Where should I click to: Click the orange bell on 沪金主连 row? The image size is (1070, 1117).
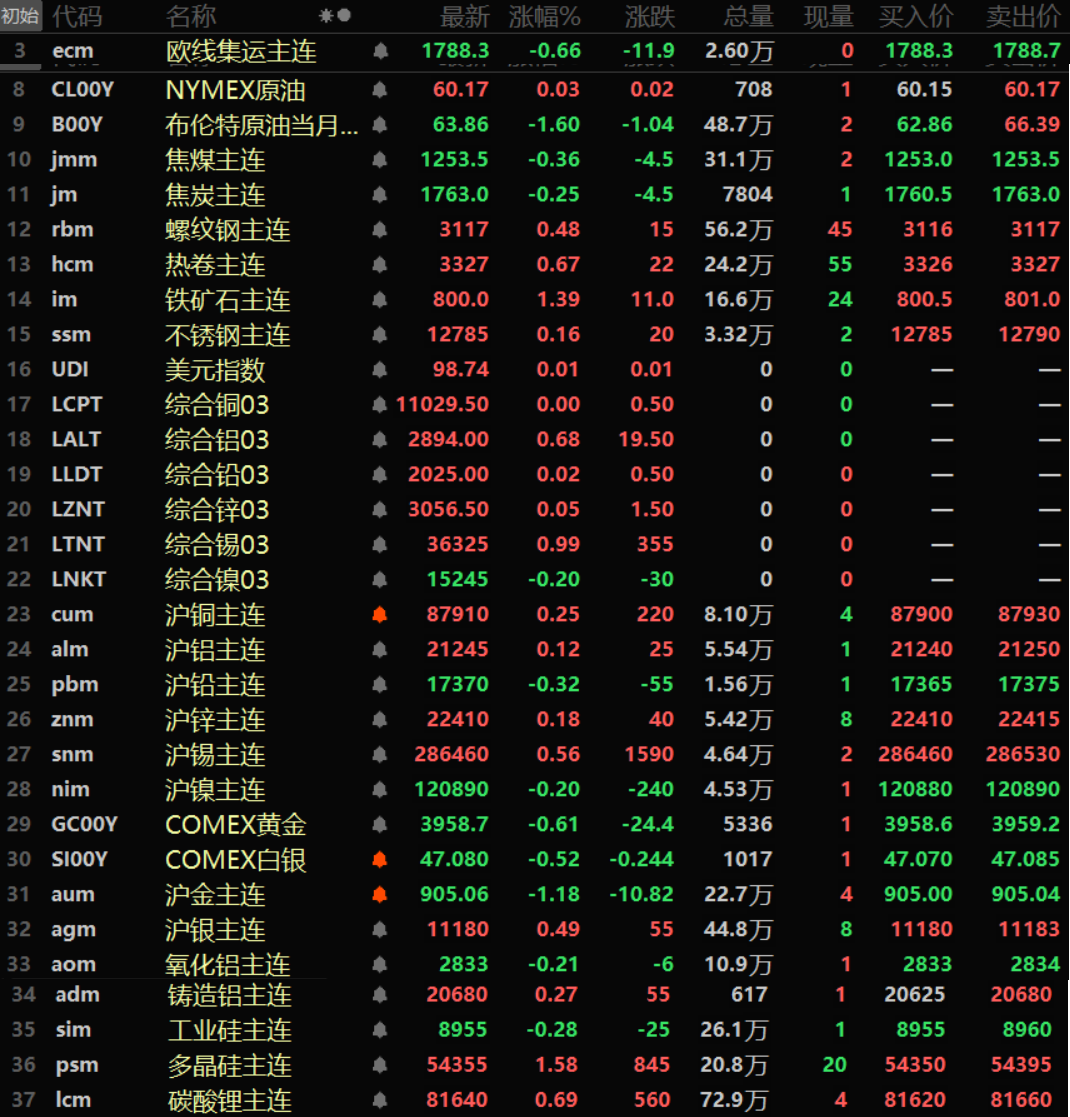point(380,895)
